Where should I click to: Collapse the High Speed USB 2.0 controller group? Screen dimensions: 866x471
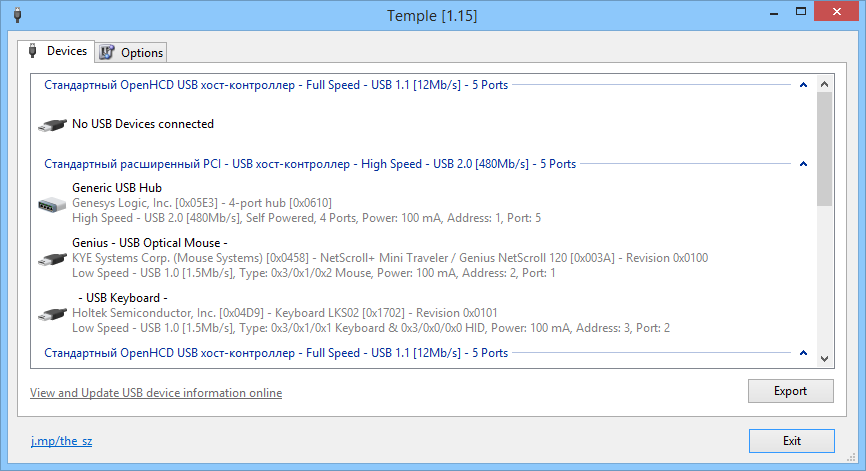(x=803, y=163)
